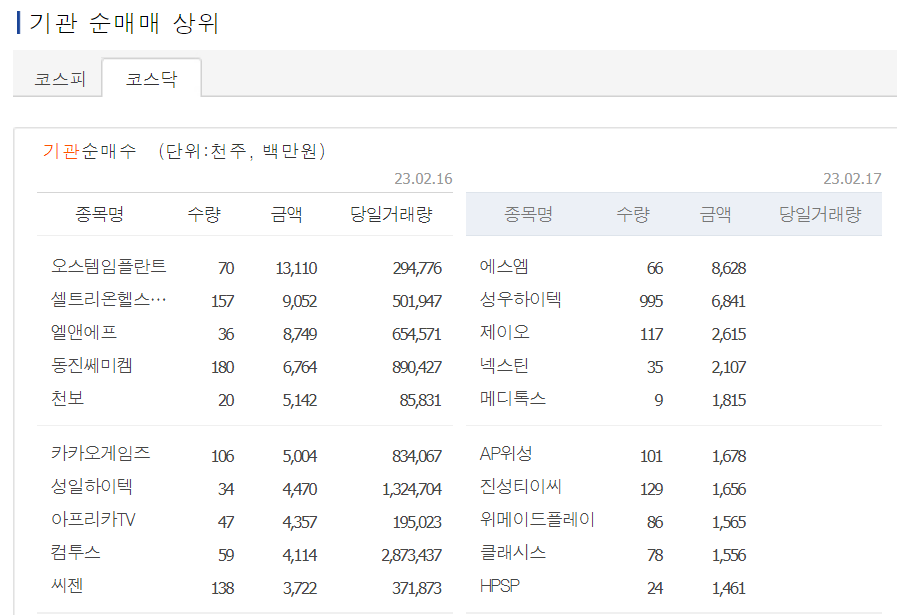
Task: Click the 제이오 stock name
Action: point(505,333)
